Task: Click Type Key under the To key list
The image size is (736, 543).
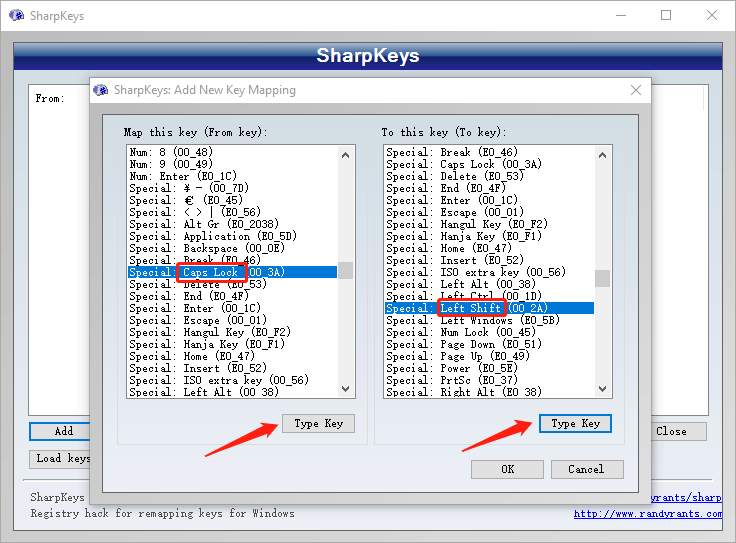Action: coord(575,423)
